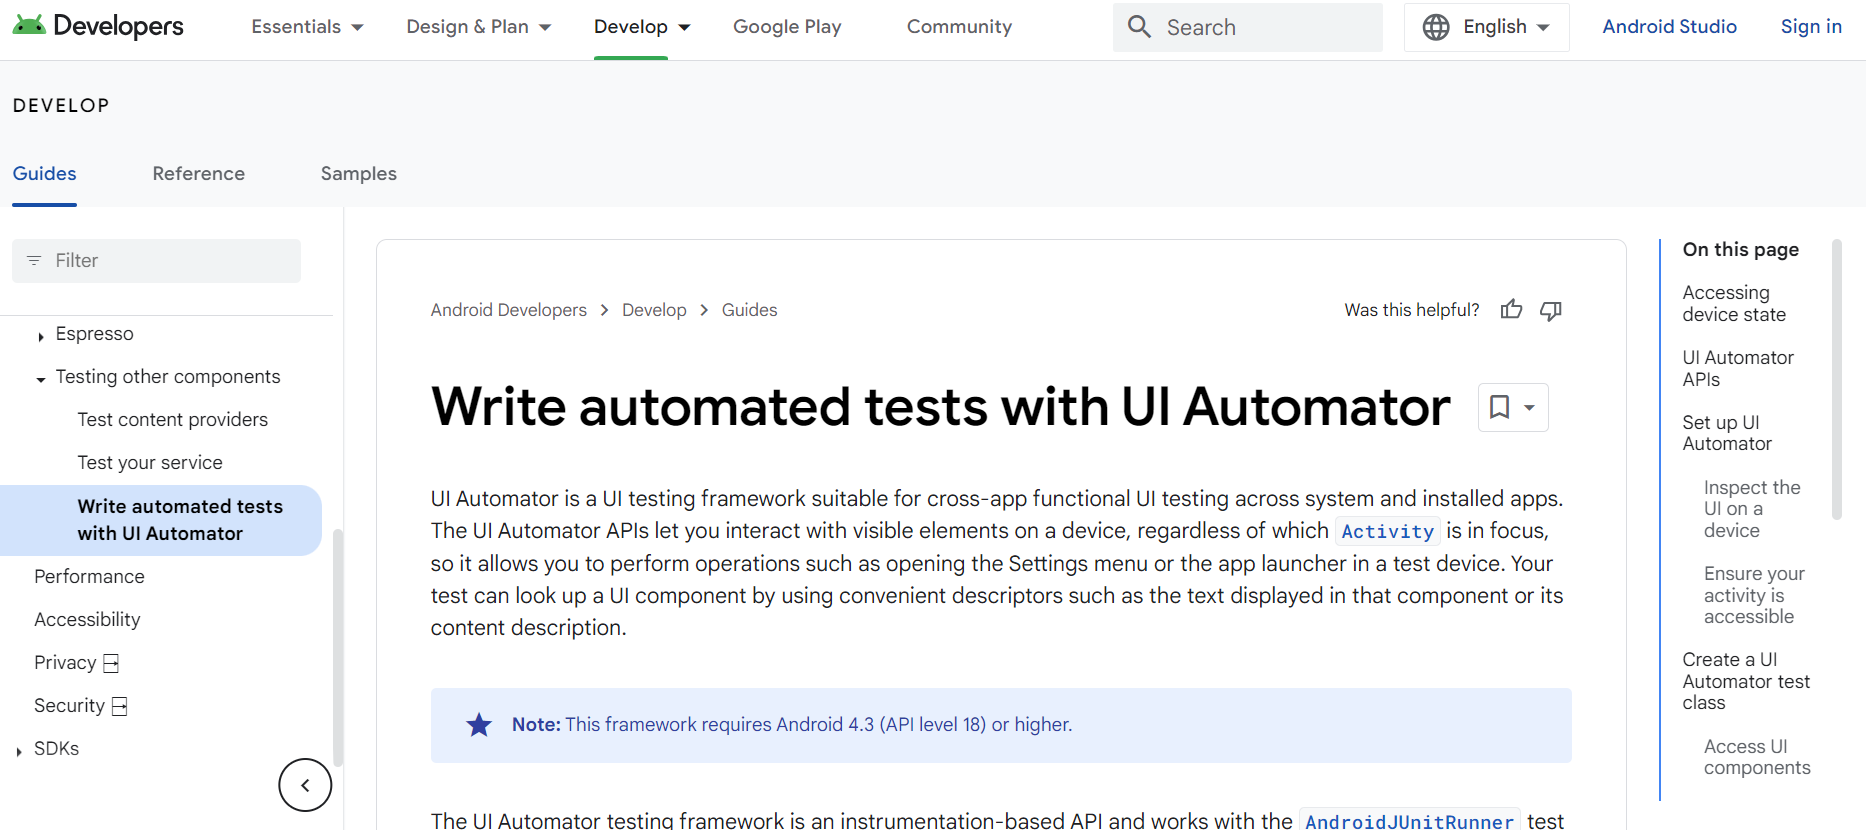The height and width of the screenshot is (830, 1866).
Task: Open the AndroidJUnitRunner code link
Action: [x=1409, y=820]
